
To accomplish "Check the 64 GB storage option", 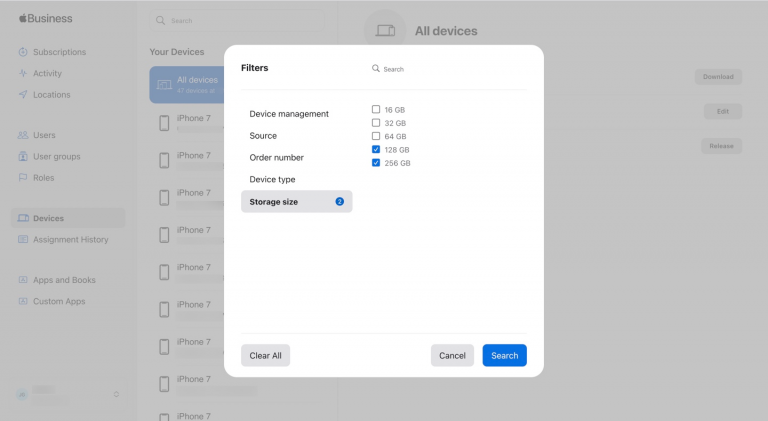I will tap(376, 136).
